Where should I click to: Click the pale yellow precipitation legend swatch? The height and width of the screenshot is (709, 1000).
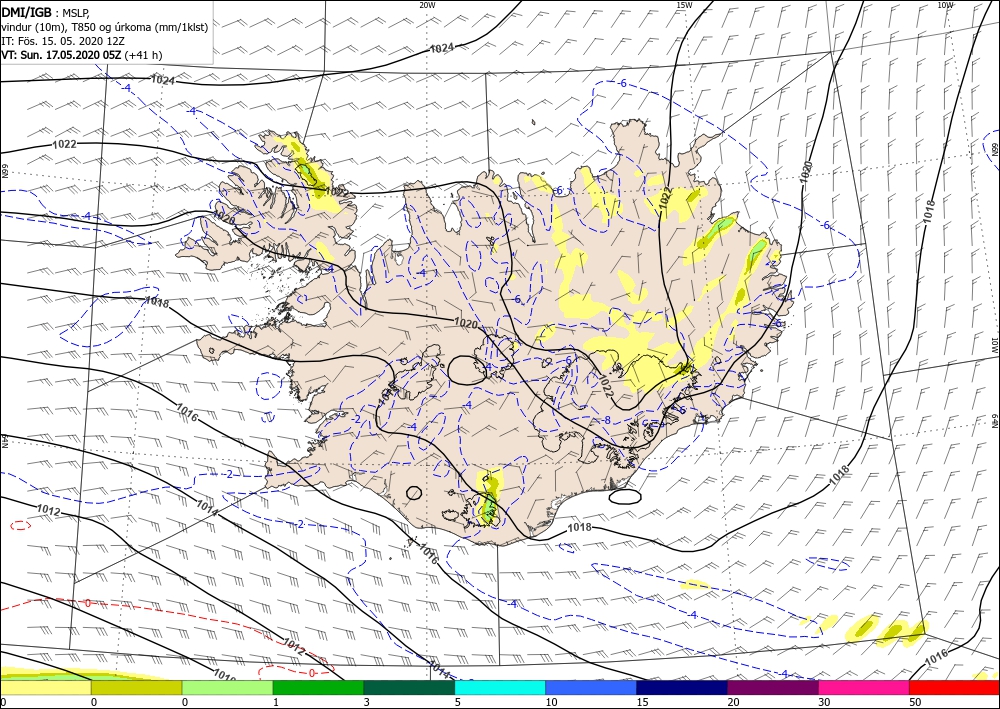tap(45, 688)
